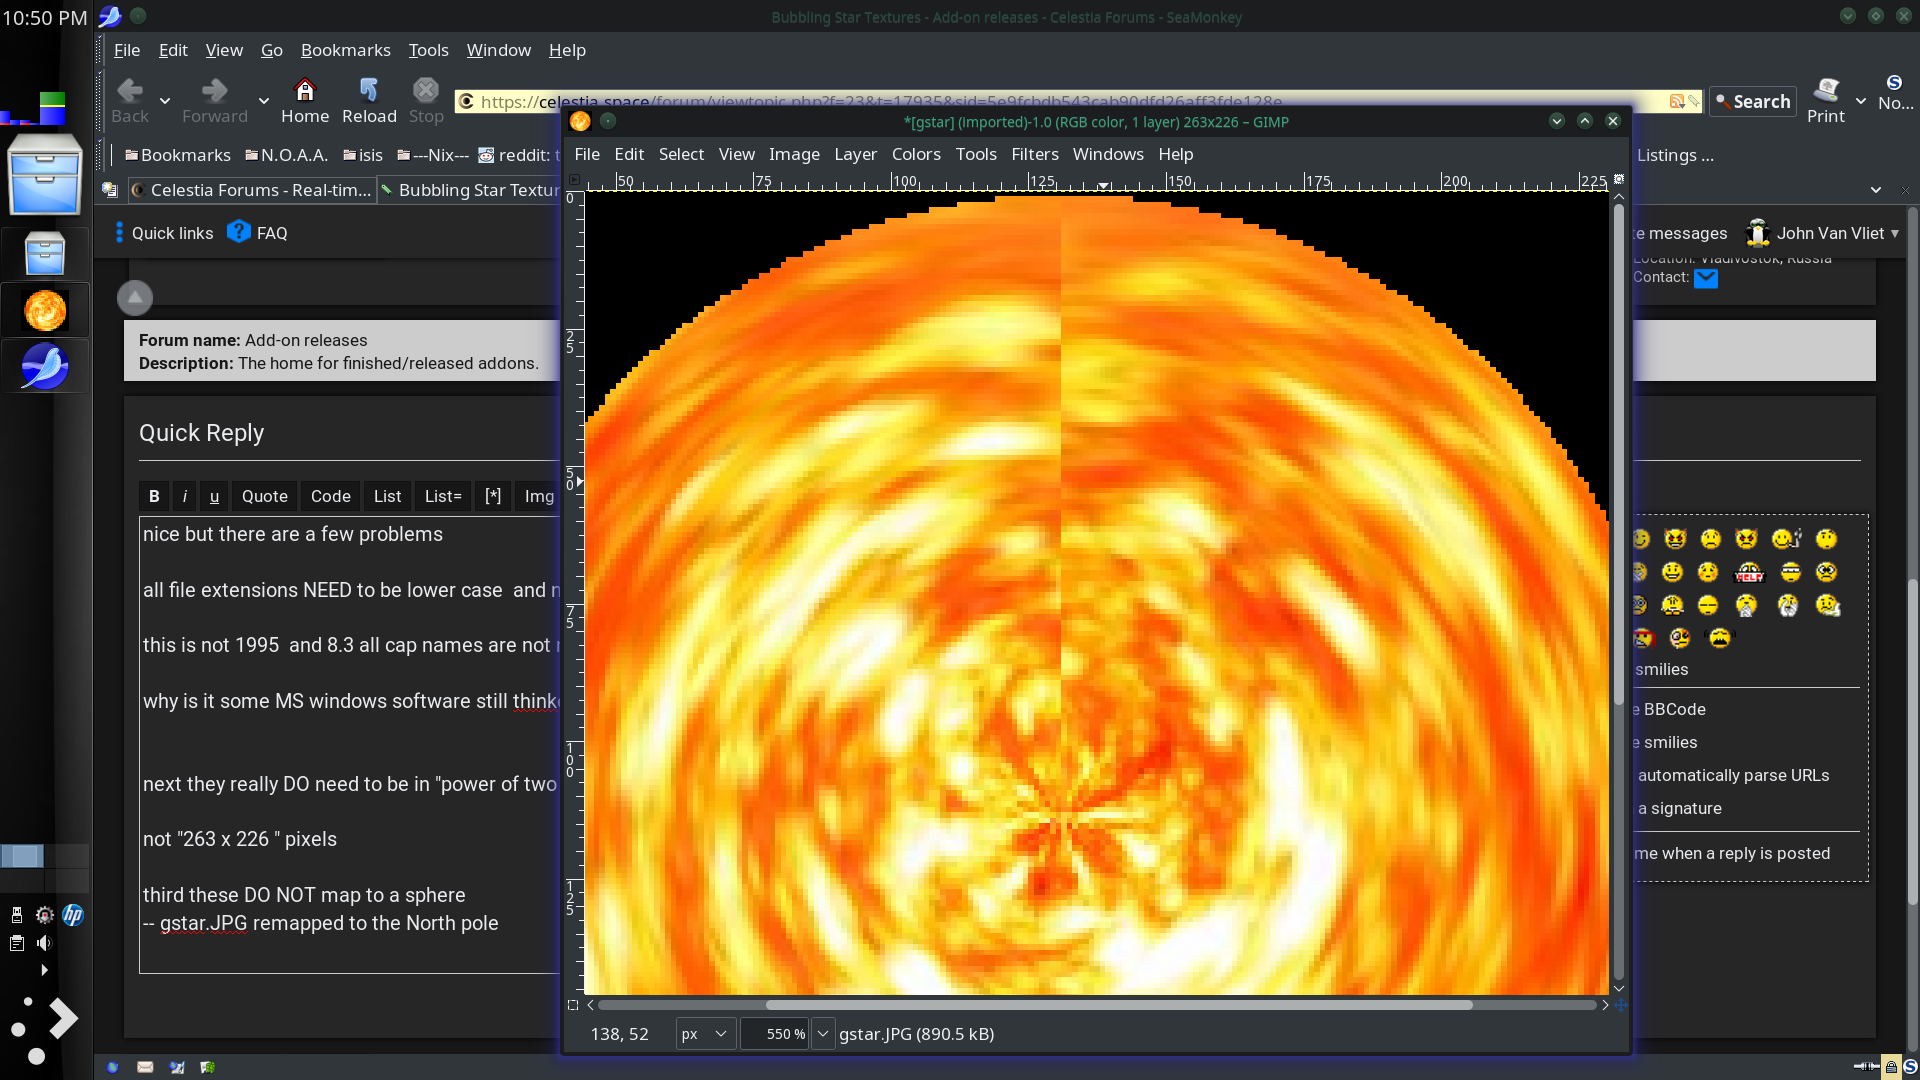This screenshot has height=1080, width=1920.
Task: Open the File menu in GIMP
Action: (587, 154)
